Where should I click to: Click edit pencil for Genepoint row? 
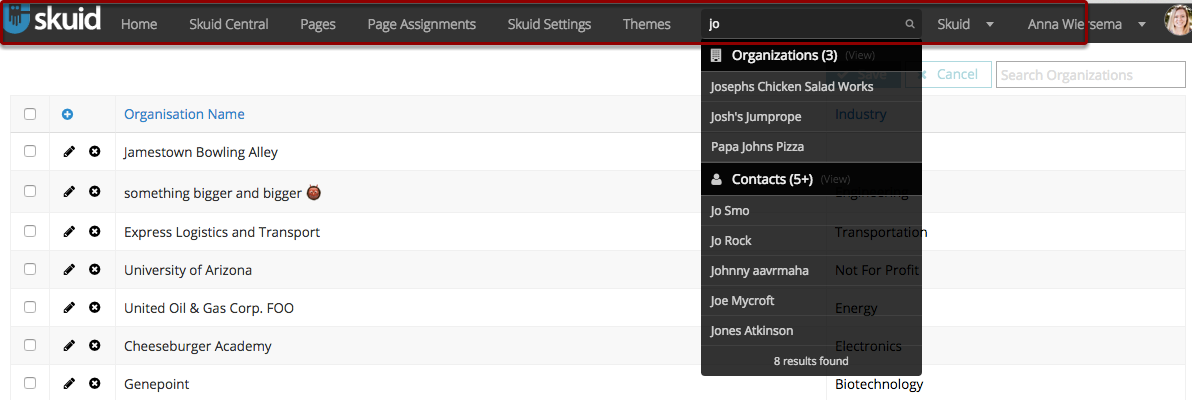click(x=69, y=383)
